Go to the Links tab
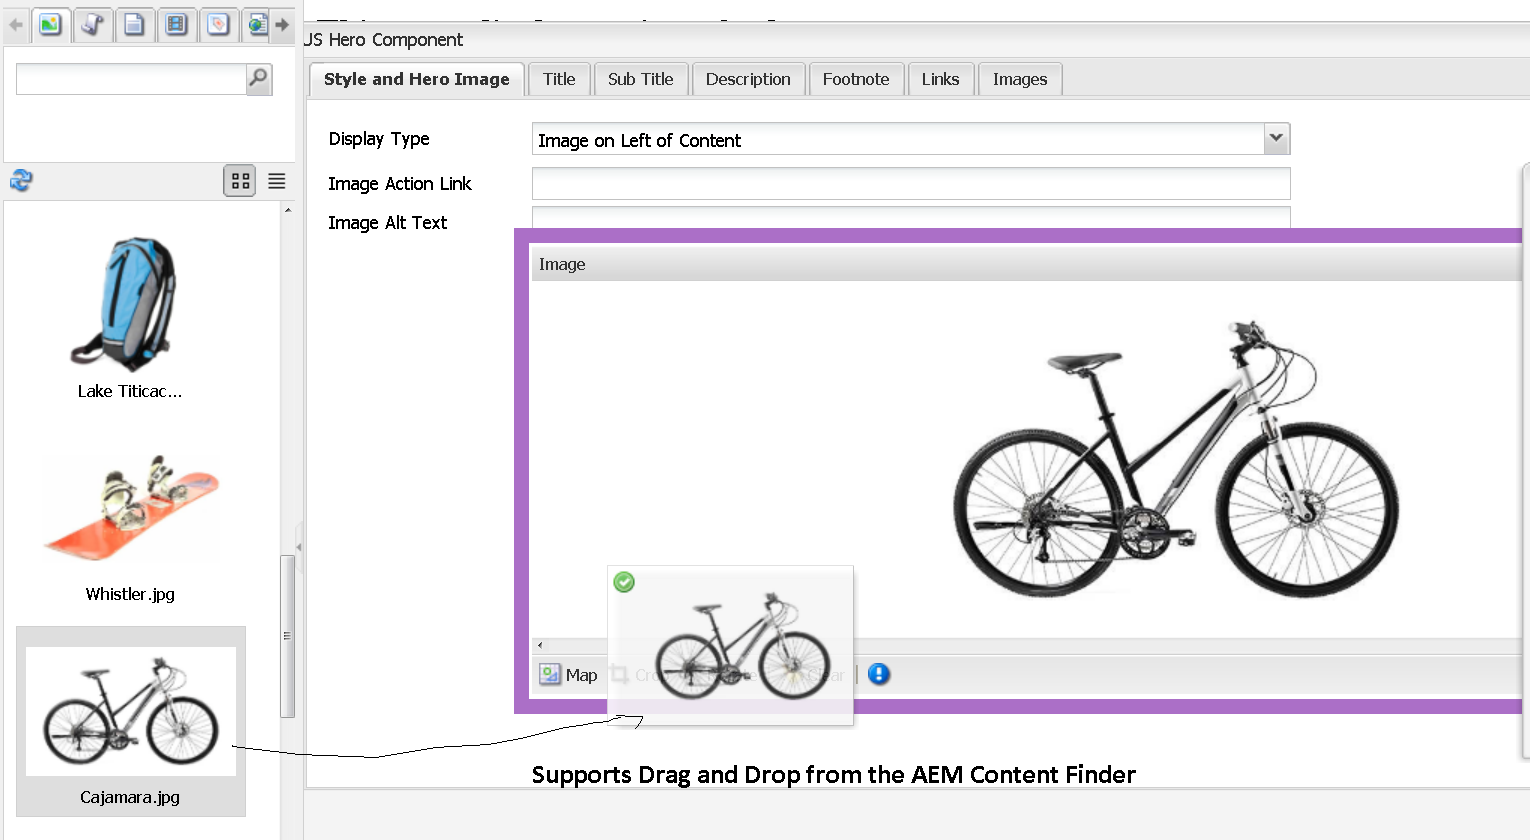This screenshot has width=1530, height=840. 940,79
